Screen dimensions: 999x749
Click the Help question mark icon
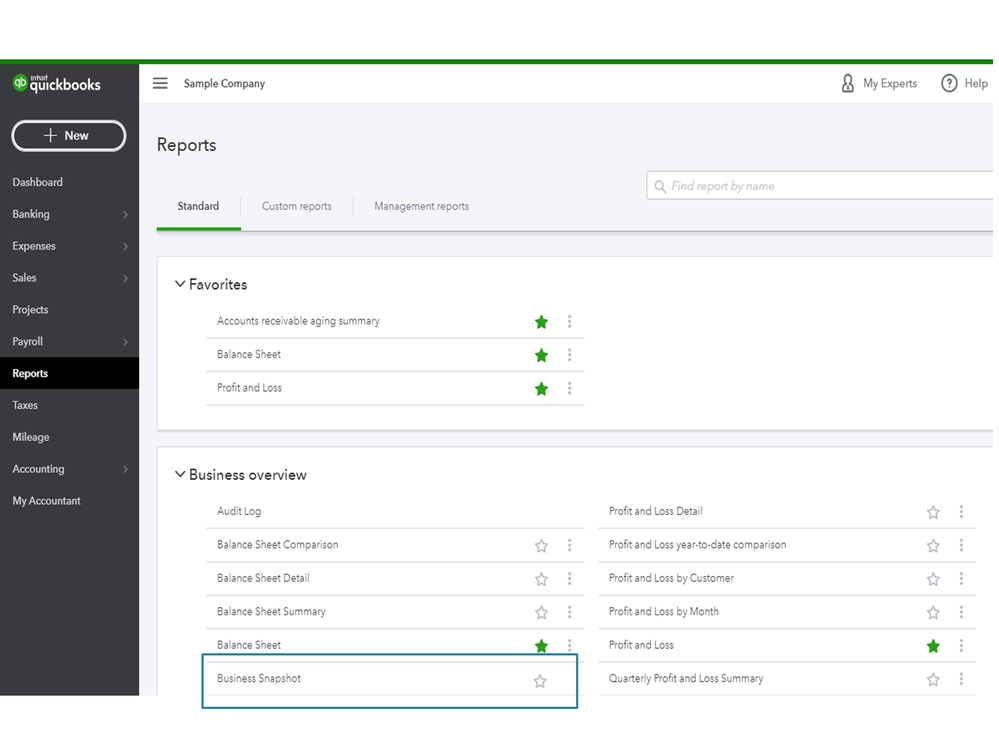point(949,84)
